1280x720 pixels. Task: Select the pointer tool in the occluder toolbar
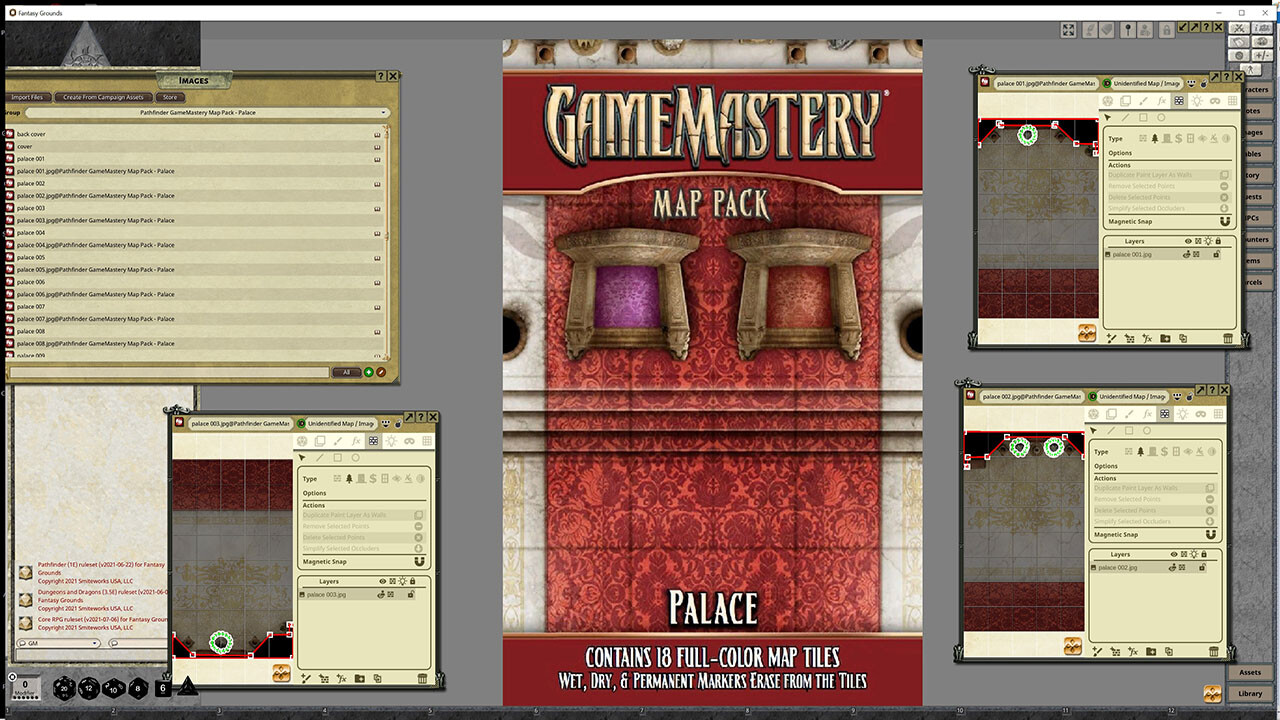[1107, 117]
